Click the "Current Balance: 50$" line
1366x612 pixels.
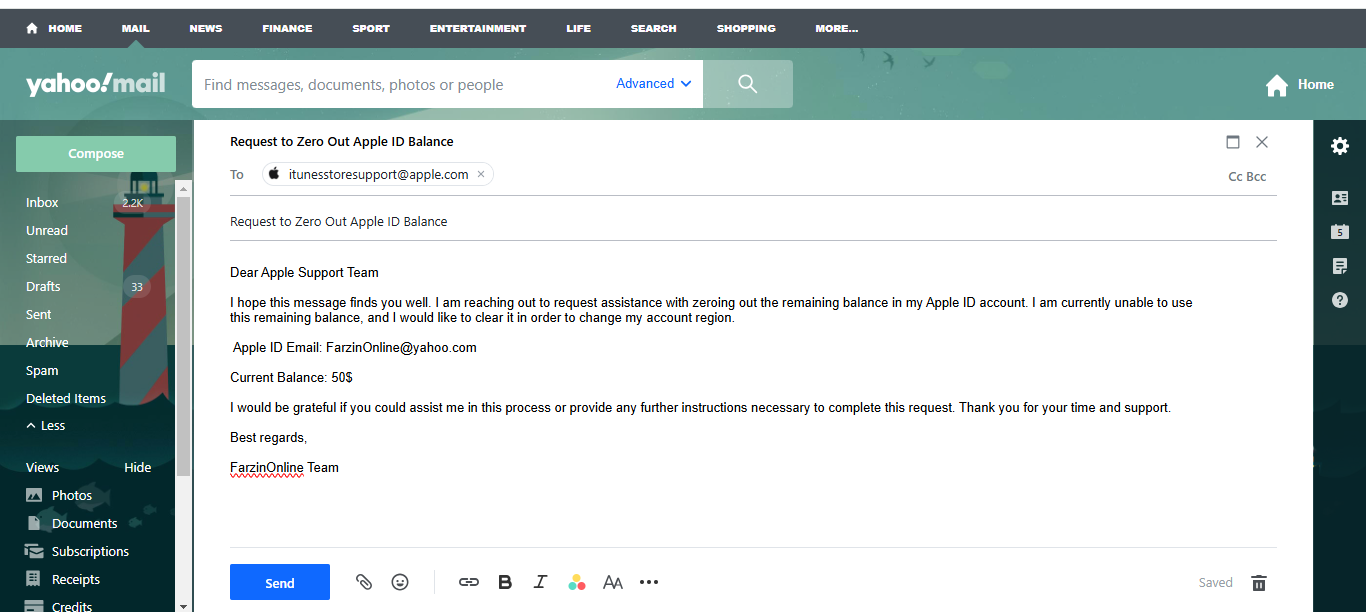291,378
